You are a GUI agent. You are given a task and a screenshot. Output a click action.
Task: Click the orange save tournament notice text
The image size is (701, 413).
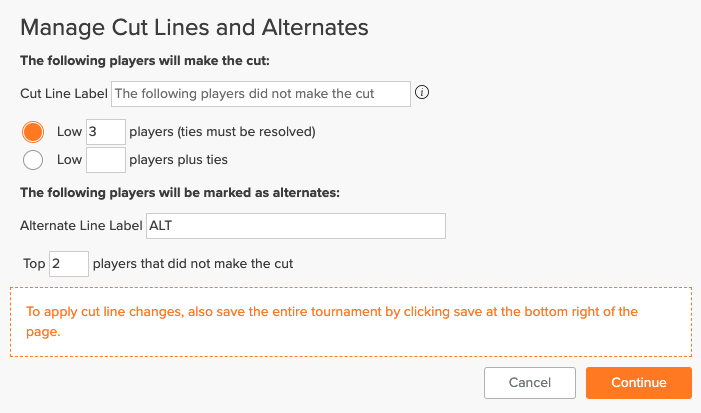[332, 321]
